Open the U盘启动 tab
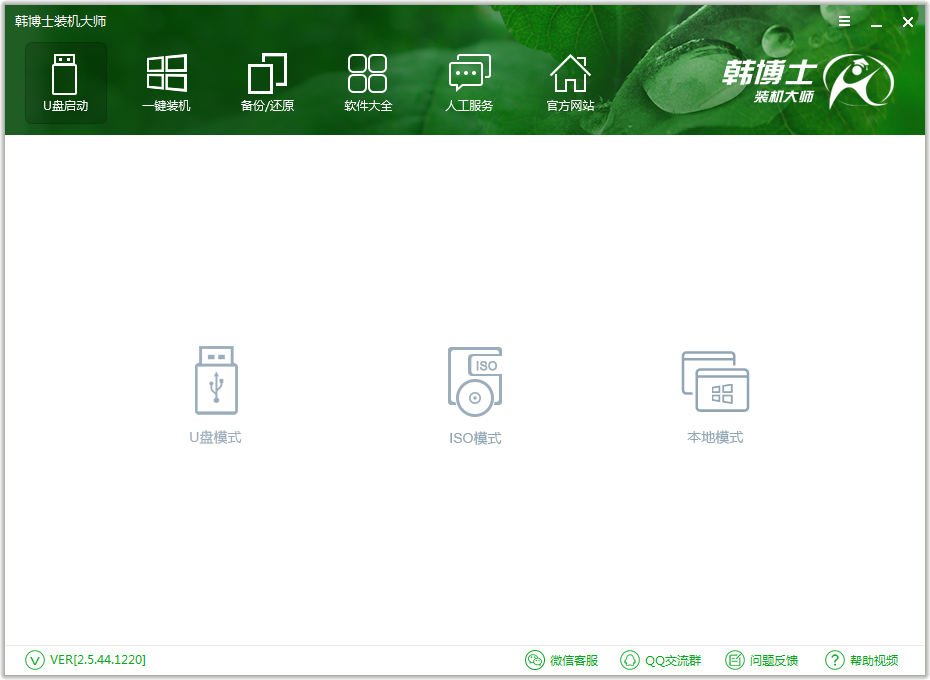This screenshot has width=930, height=680. point(66,83)
